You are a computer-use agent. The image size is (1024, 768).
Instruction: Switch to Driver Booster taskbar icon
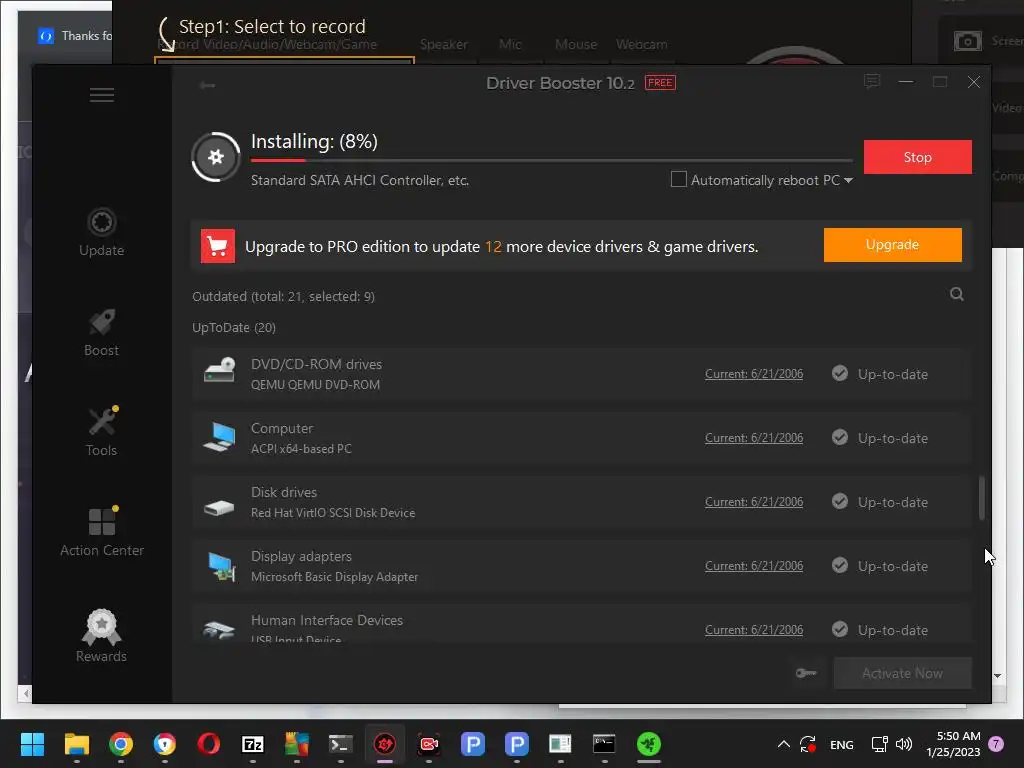point(385,744)
